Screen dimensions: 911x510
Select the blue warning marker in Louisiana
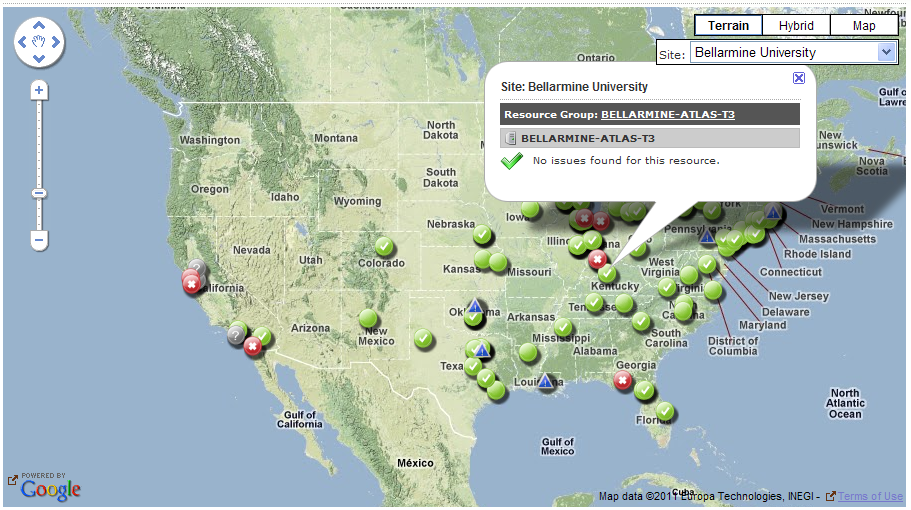point(544,381)
